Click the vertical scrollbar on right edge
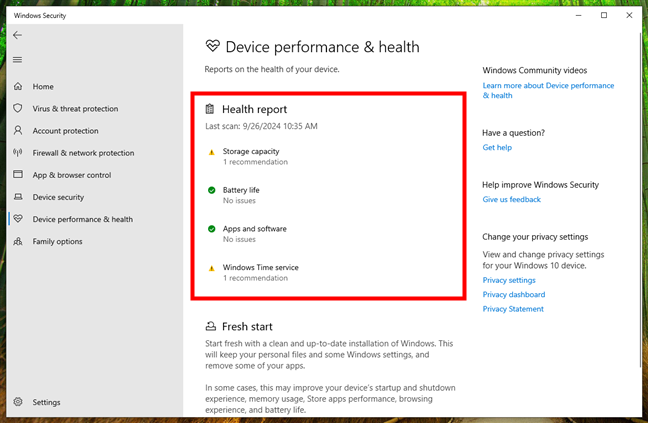This screenshot has height=423, width=648. [640, 198]
